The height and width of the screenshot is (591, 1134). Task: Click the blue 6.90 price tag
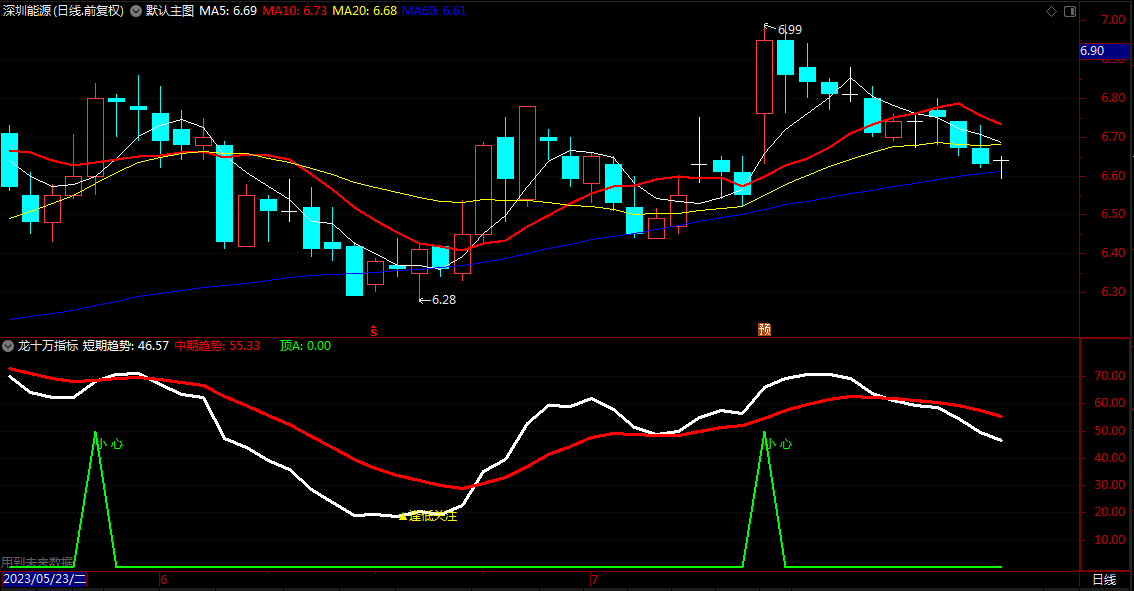[x=1104, y=51]
